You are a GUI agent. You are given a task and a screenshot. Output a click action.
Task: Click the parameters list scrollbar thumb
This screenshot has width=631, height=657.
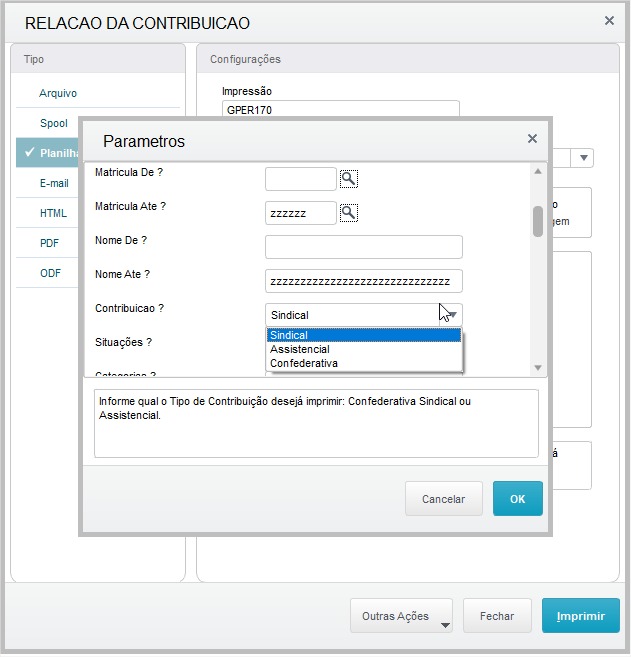click(538, 221)
